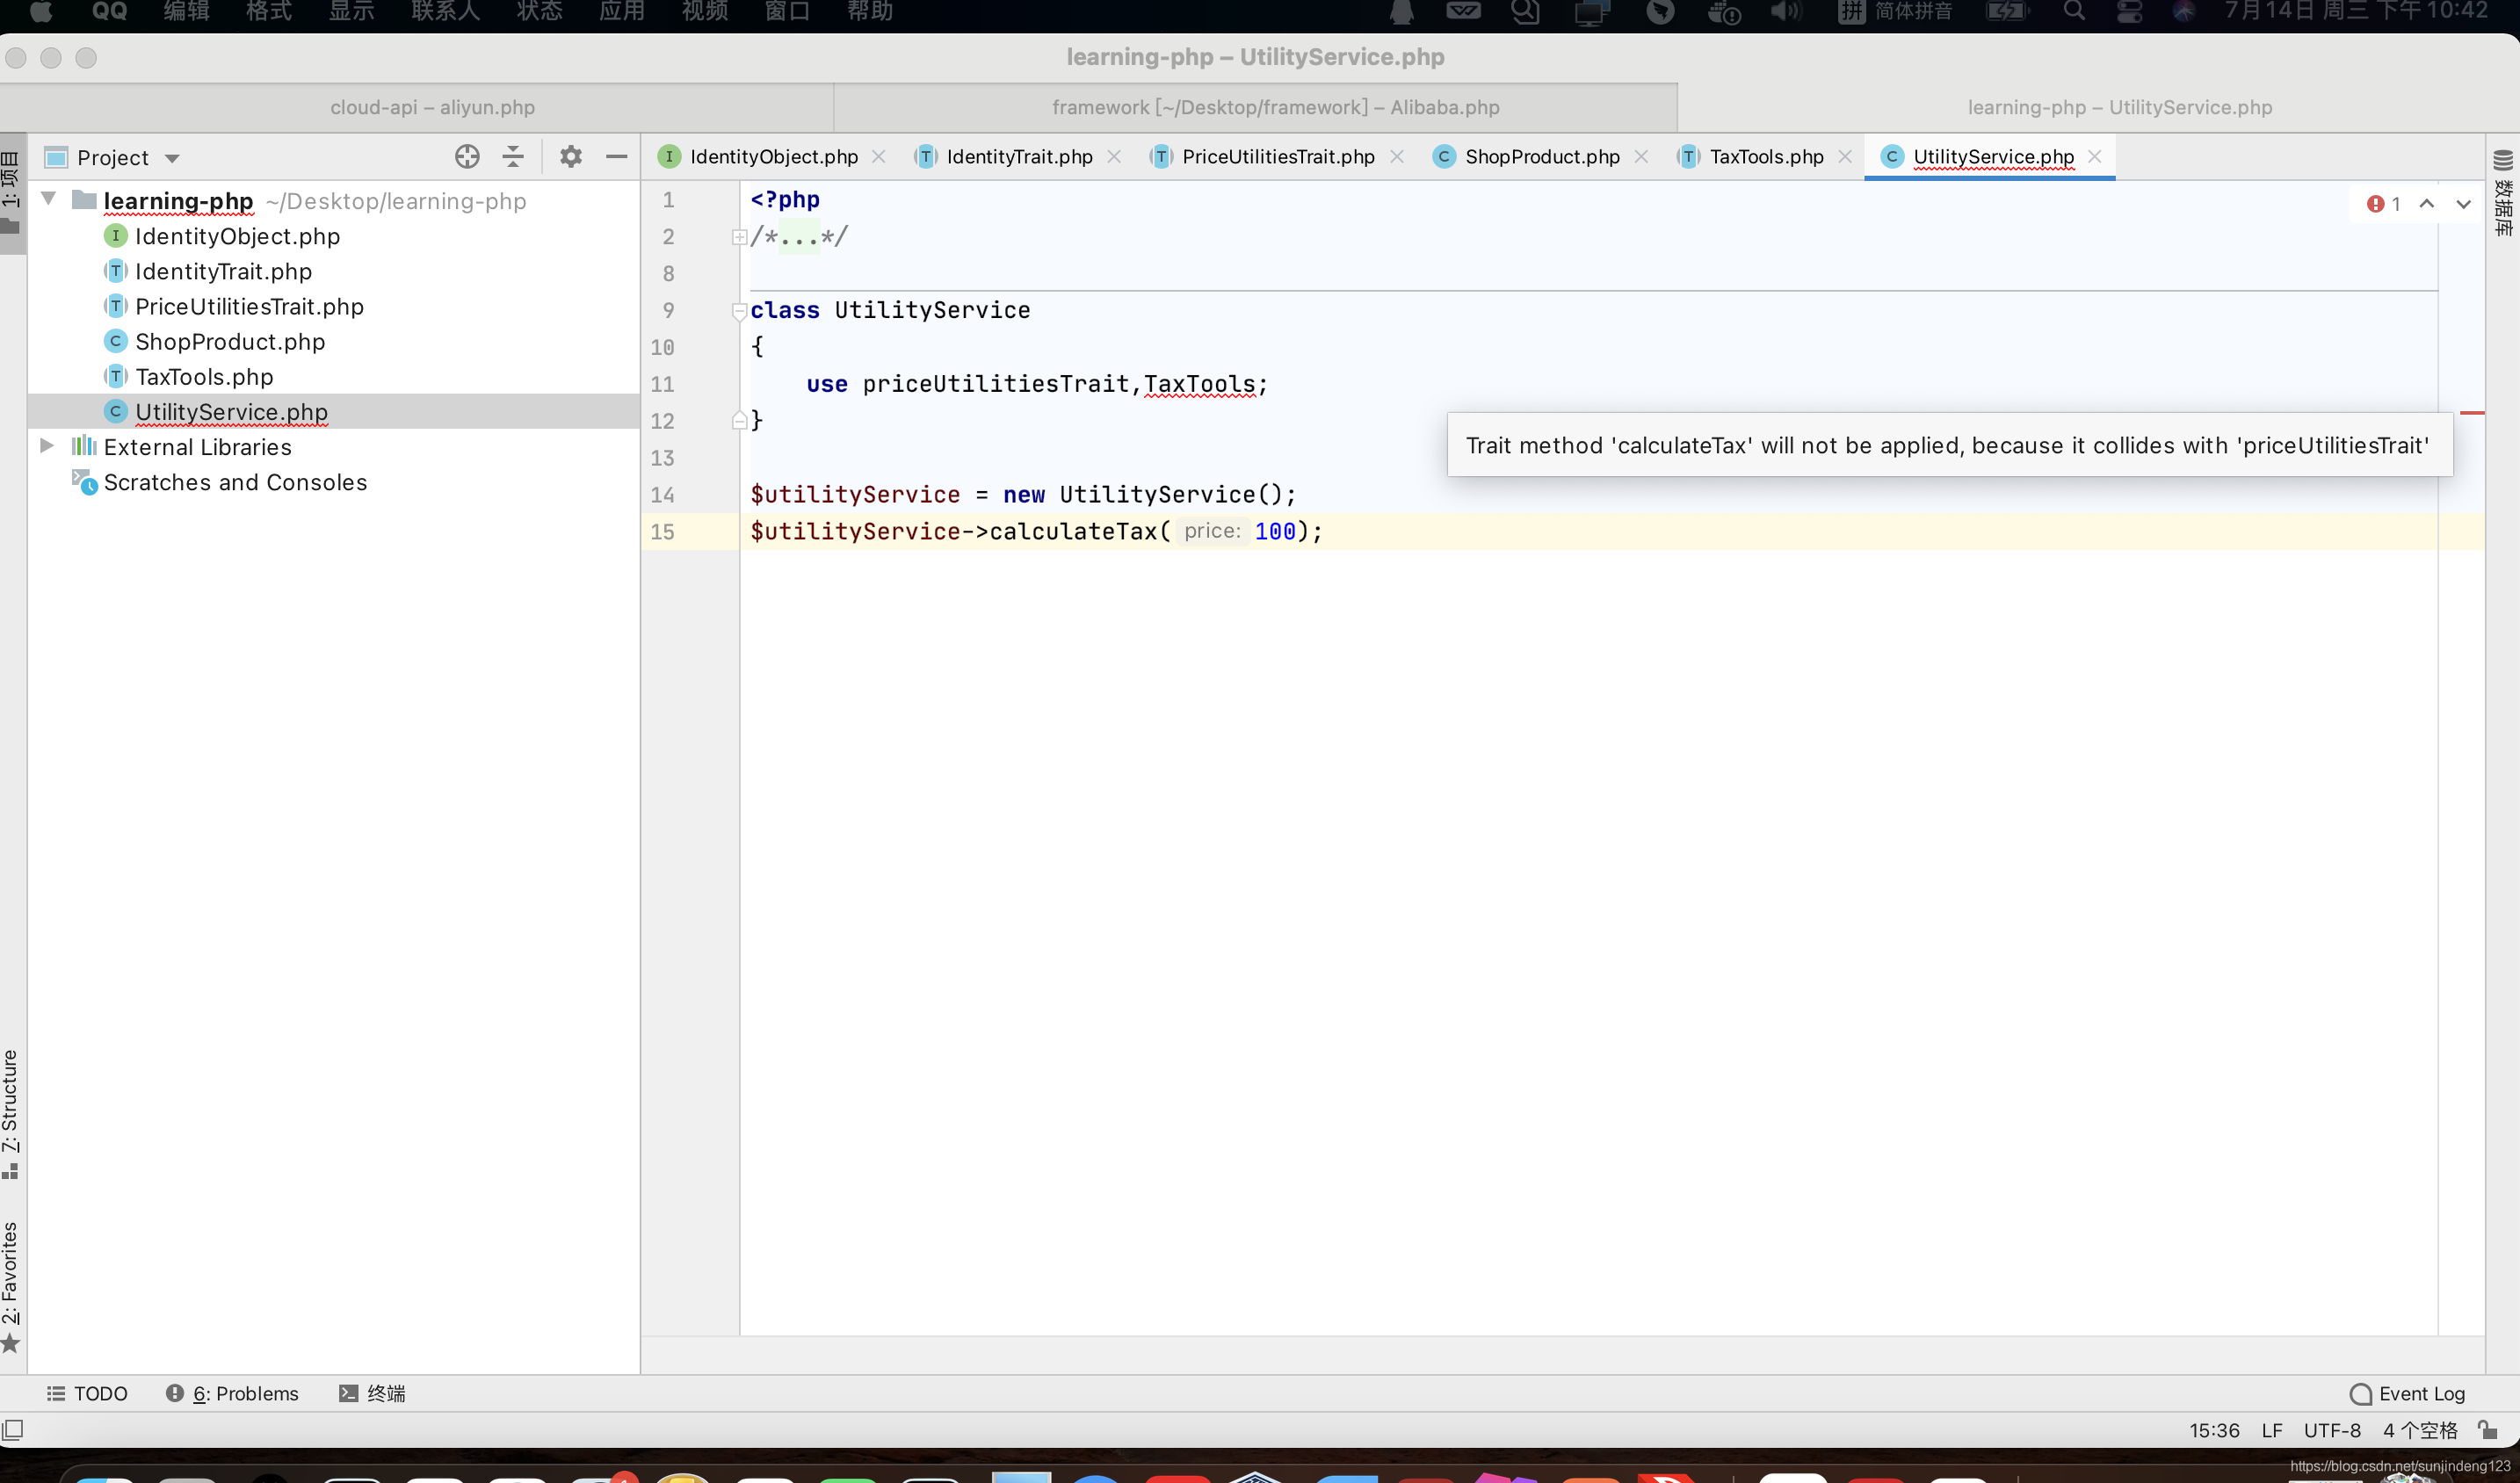Image resolution: width=2520 pixels, height=1483 pixels.
Task: Click the red error stripe marker
Action: (x=2472, y=412)
